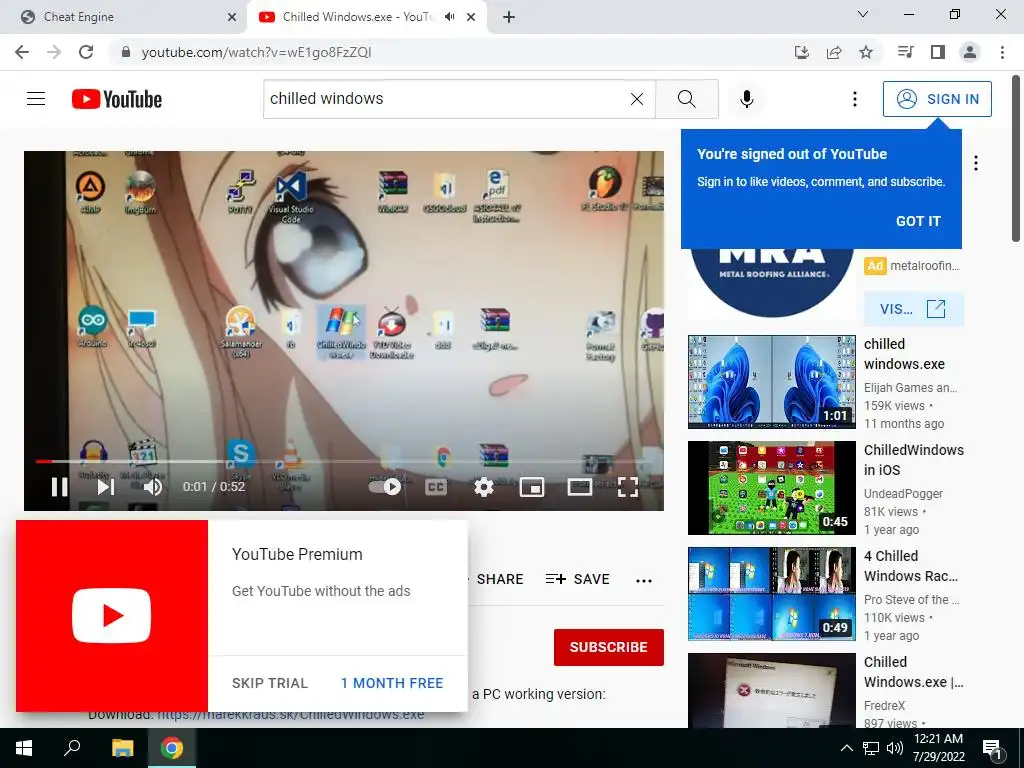Viewport: 1024px width, 768px height.
Task: Show hidden system tray icons
Action: [x=846, y=748]
